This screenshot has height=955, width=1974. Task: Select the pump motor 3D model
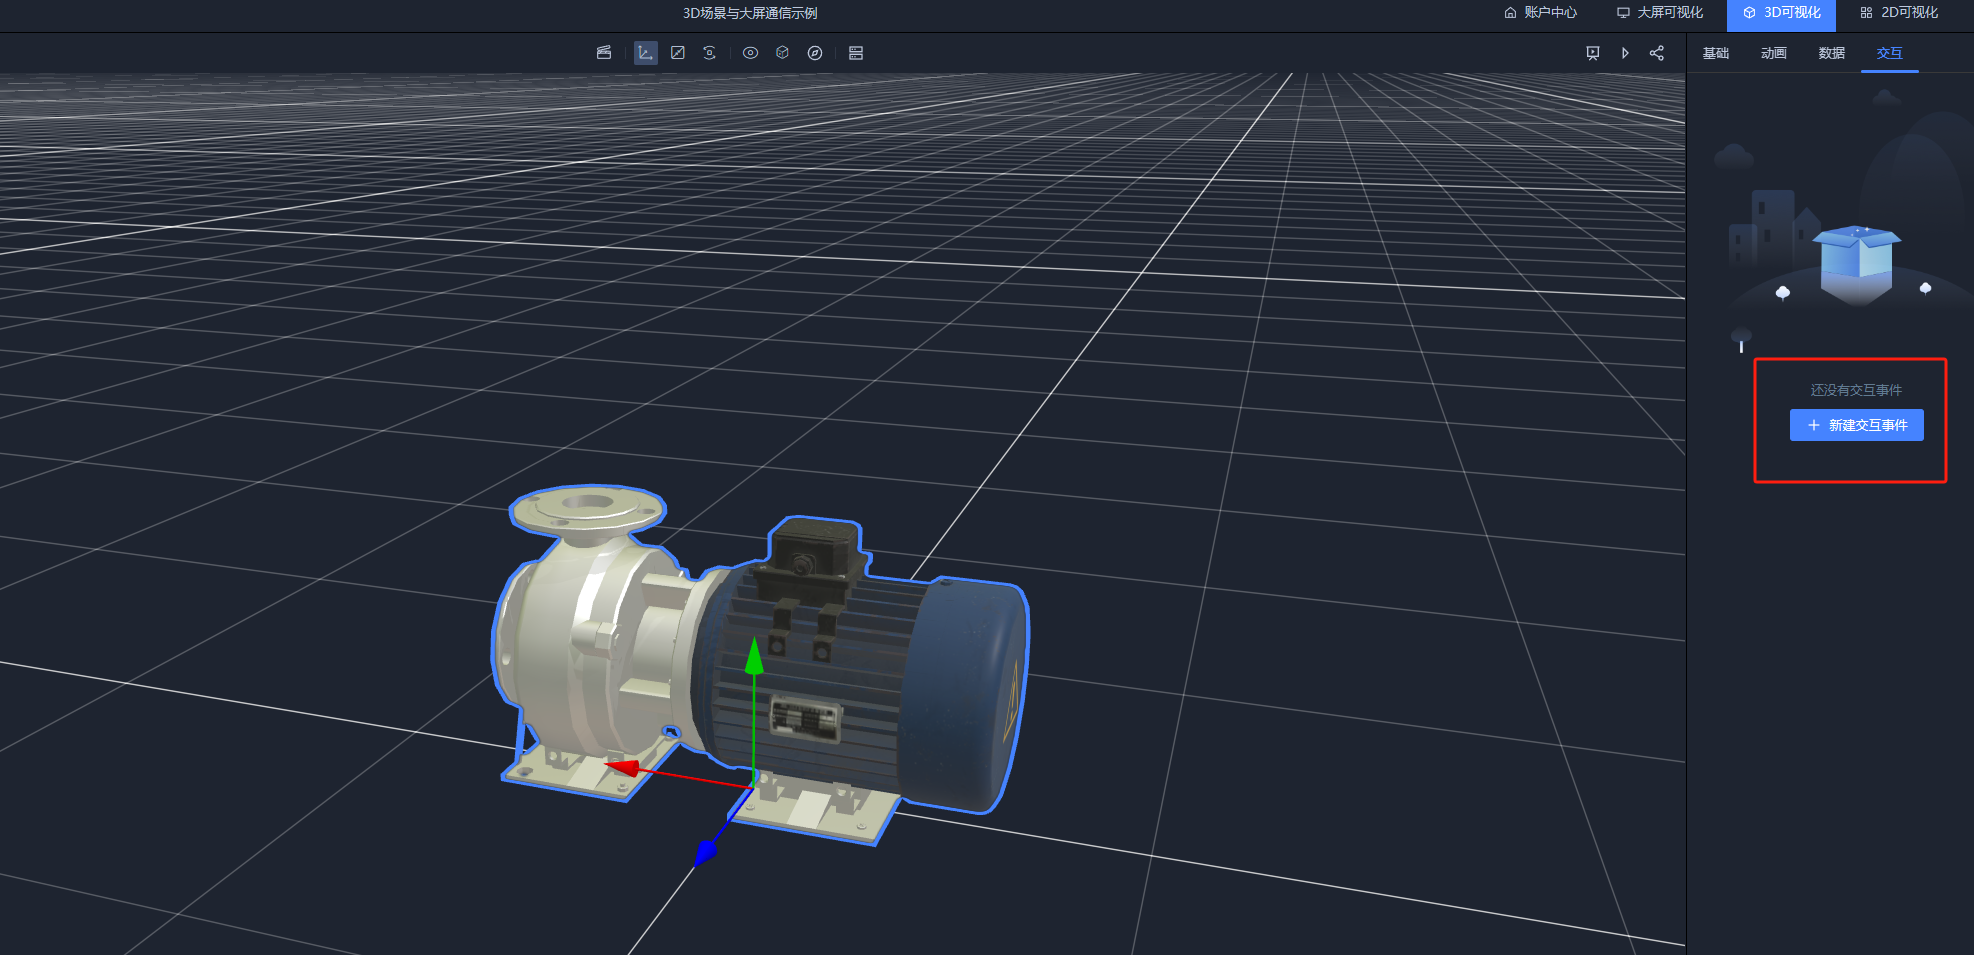(x=762, y=665)
